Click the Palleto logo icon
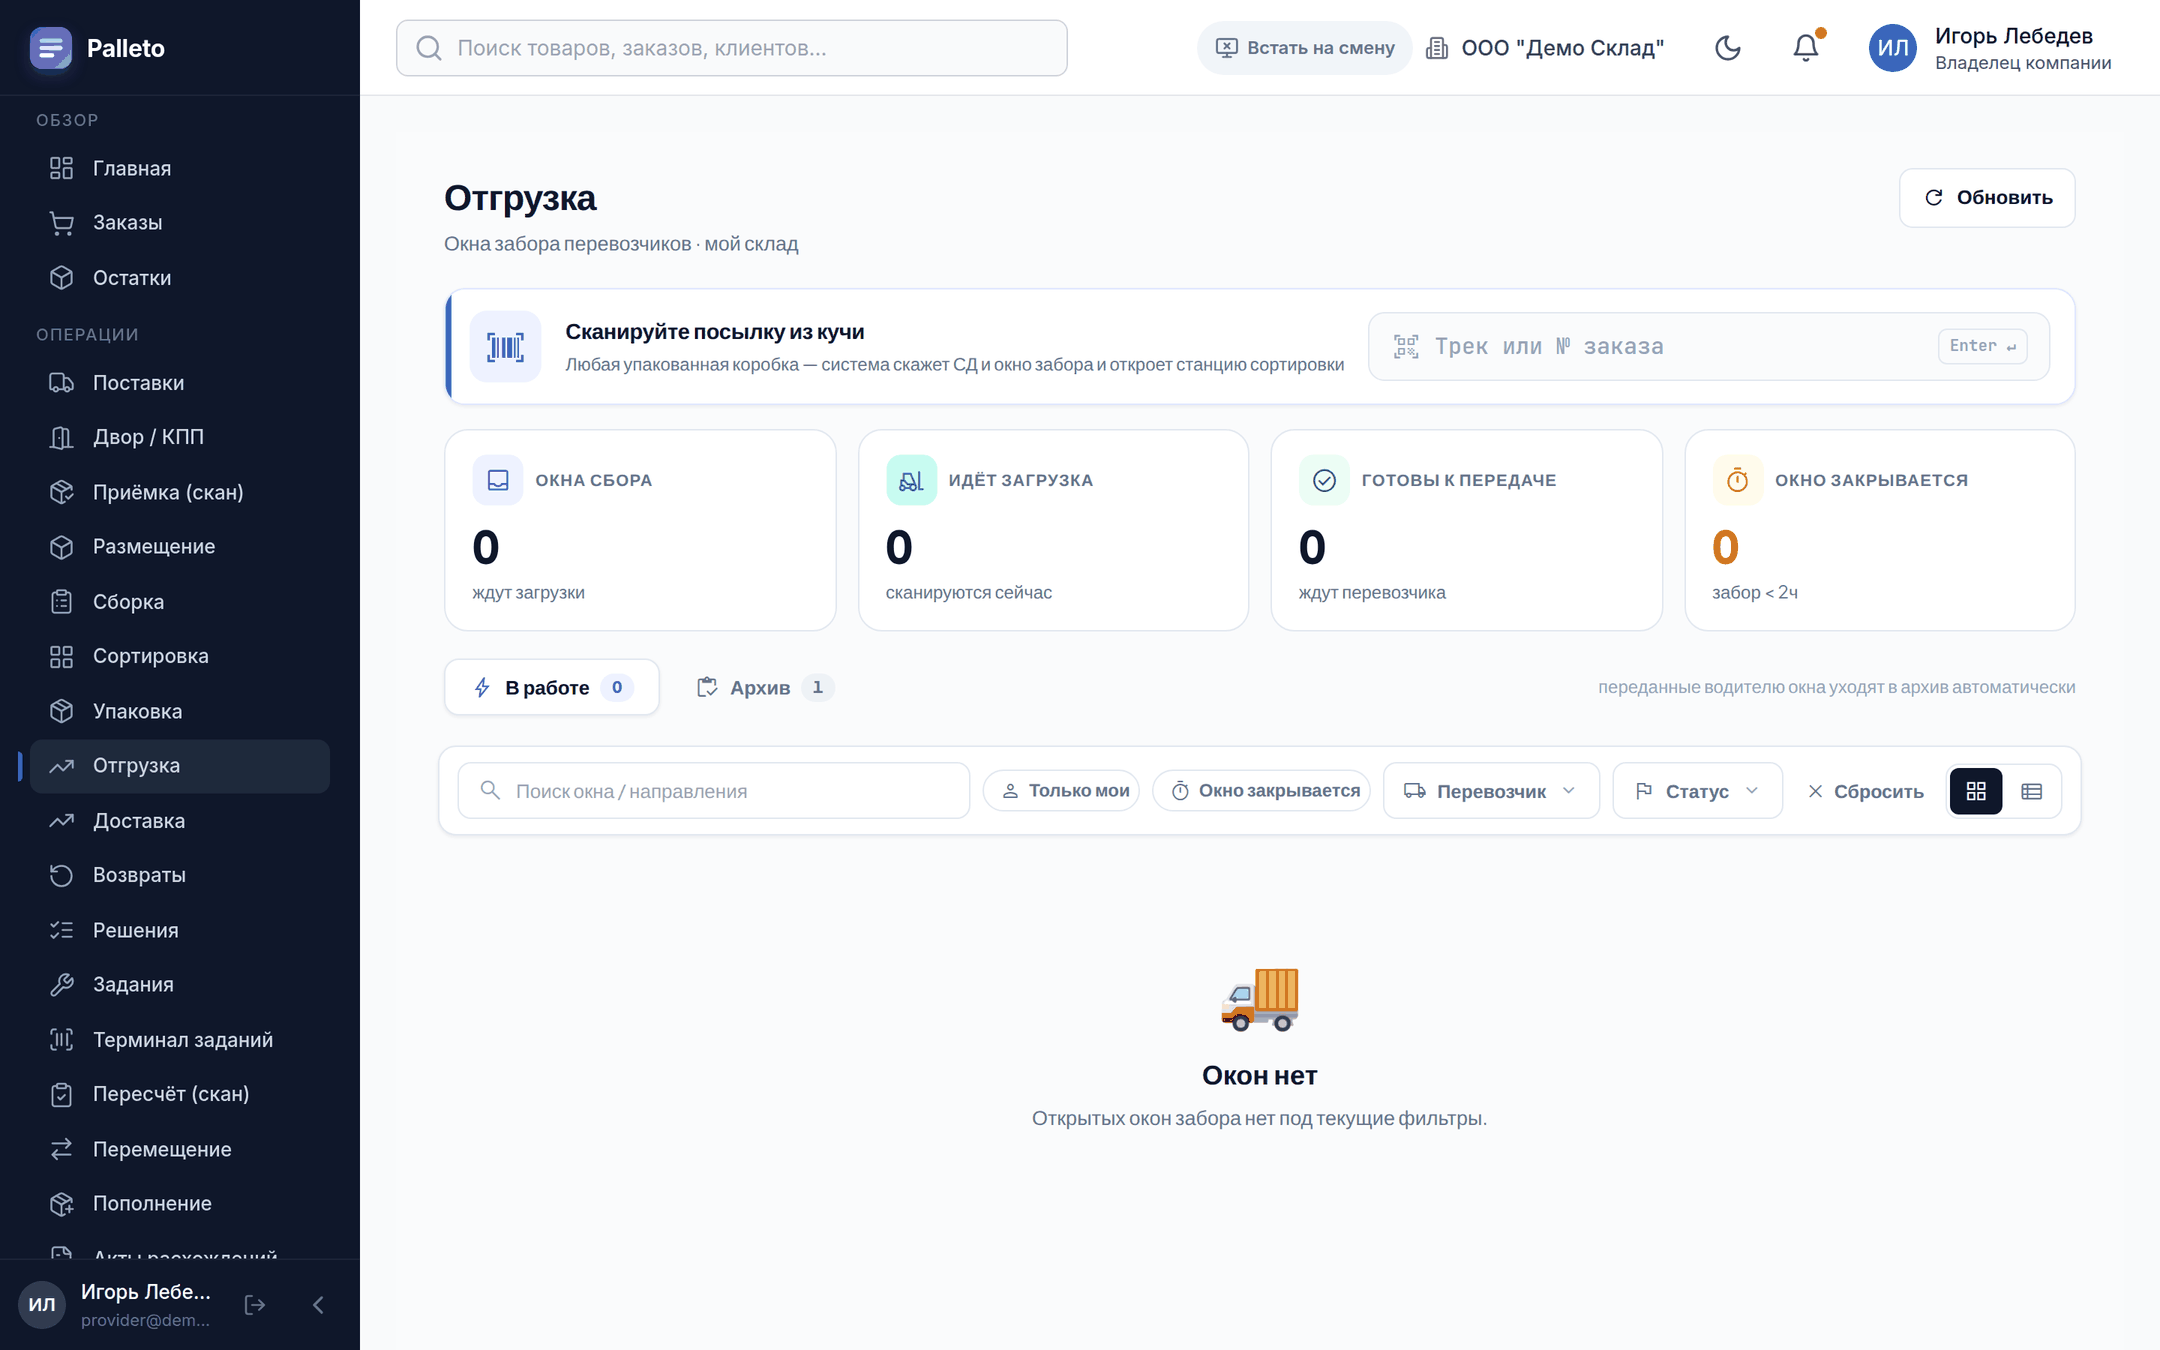2160x1350 pixels. [51, 48]
